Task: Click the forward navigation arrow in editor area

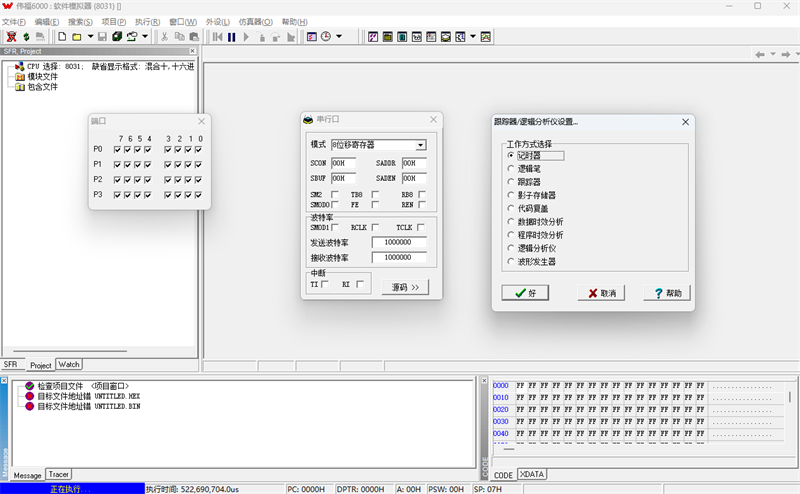Action: point(786,54)
